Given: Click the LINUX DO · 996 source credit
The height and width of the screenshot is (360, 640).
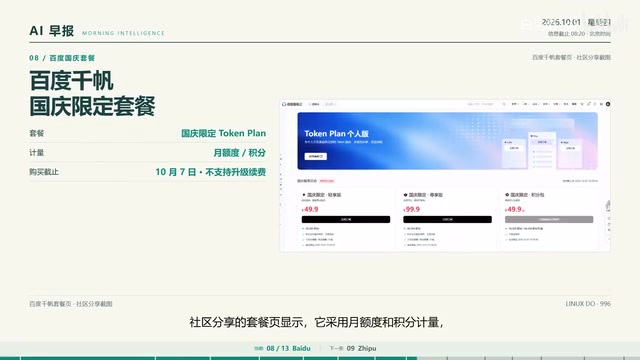Looking at the screenshot, I should pyautogui.click(x=588, y=304).
